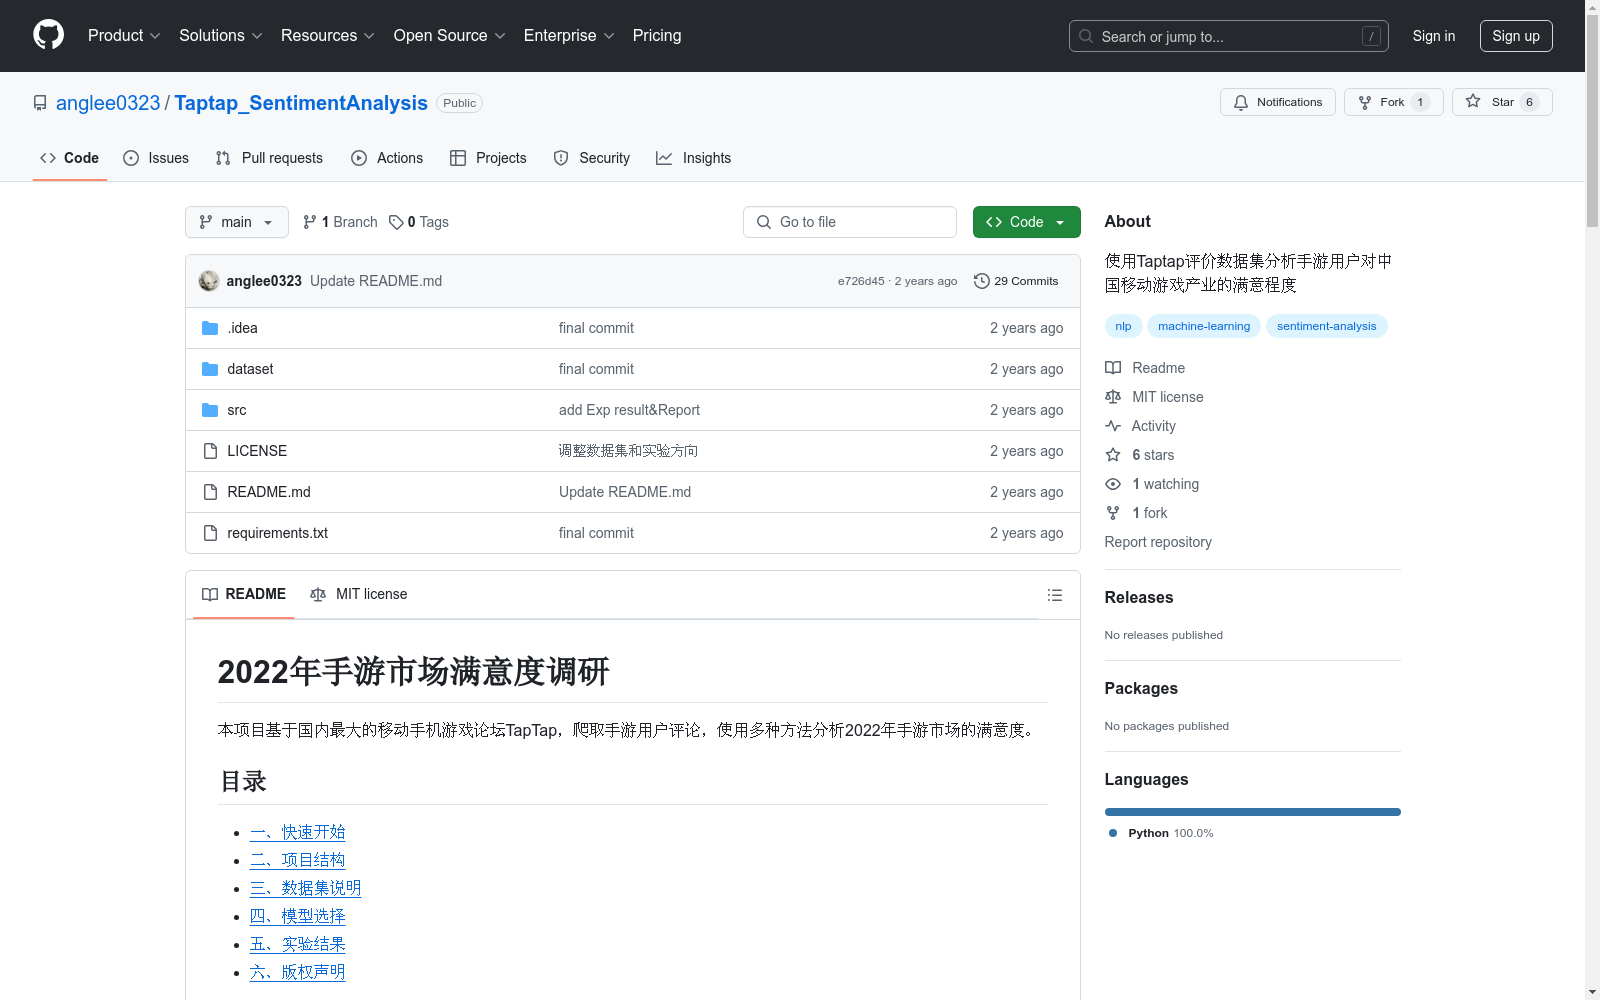
Task: Click the blue dot beside Python 100.0%
Action: point(1113,833)
